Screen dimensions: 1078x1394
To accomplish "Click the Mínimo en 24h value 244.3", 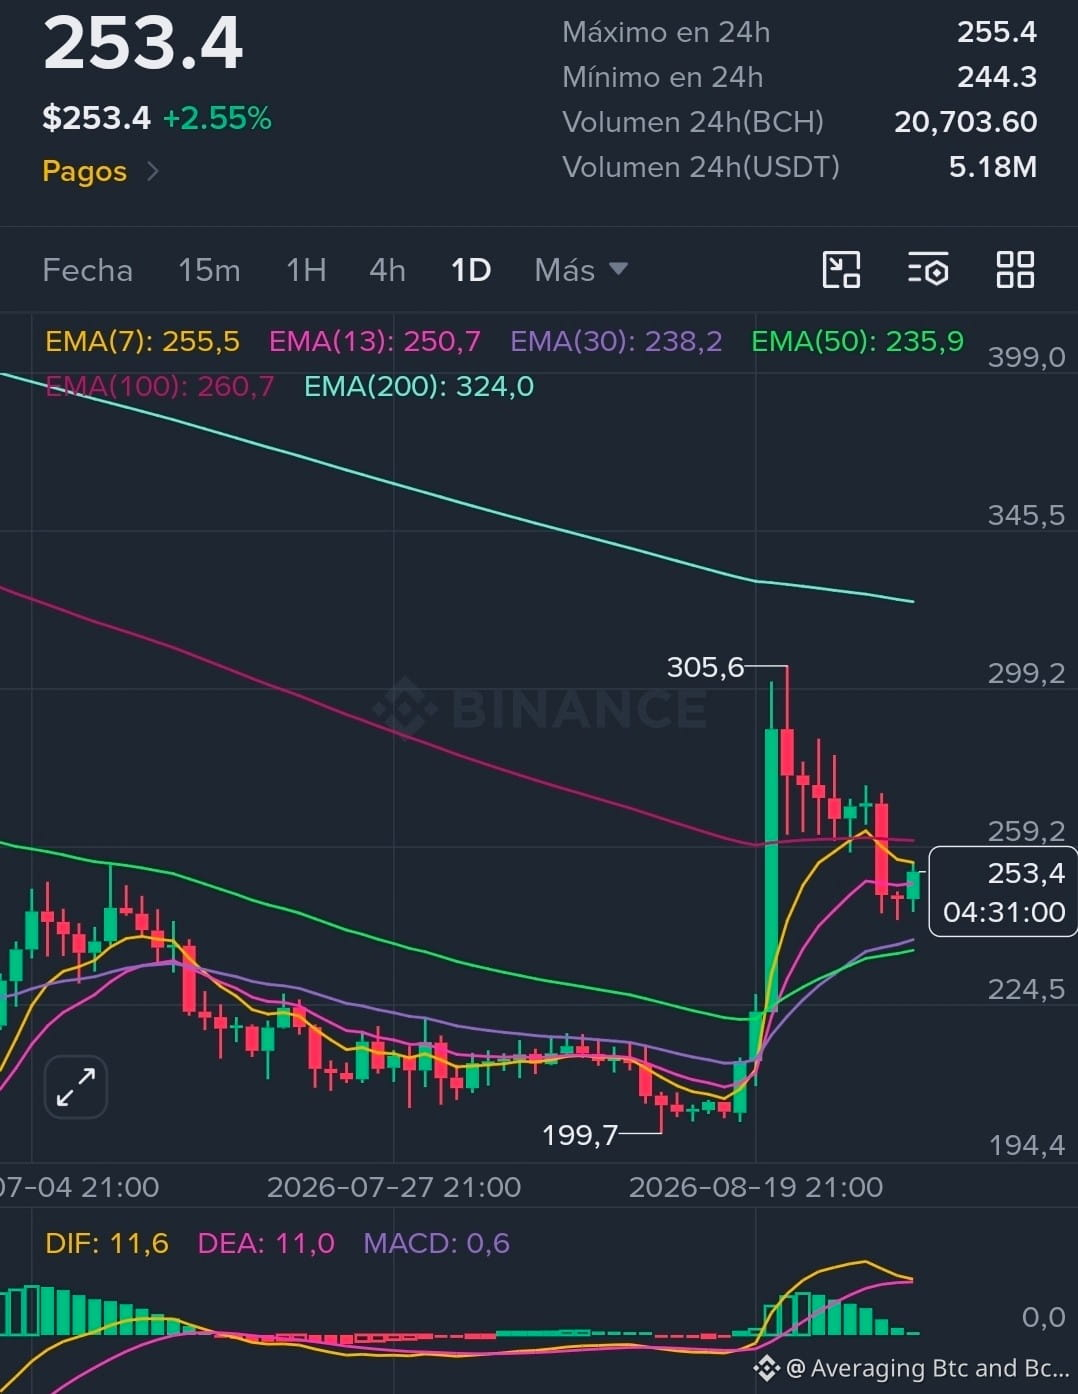I will coord(997,77).
